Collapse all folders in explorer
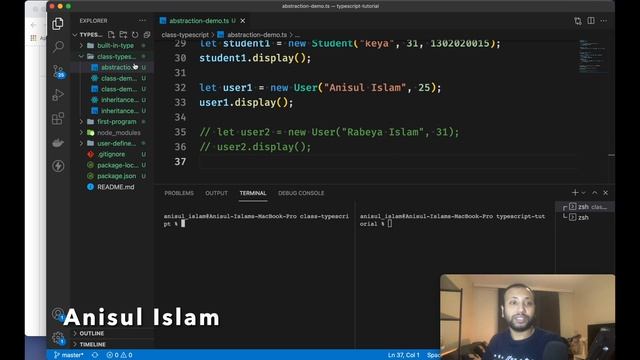 coord(147,35)
